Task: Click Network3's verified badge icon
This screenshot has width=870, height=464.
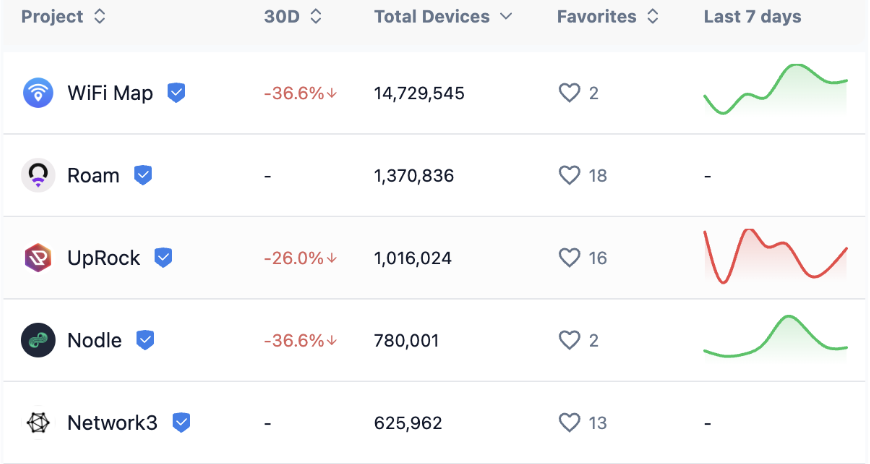Action: (181, 423)
